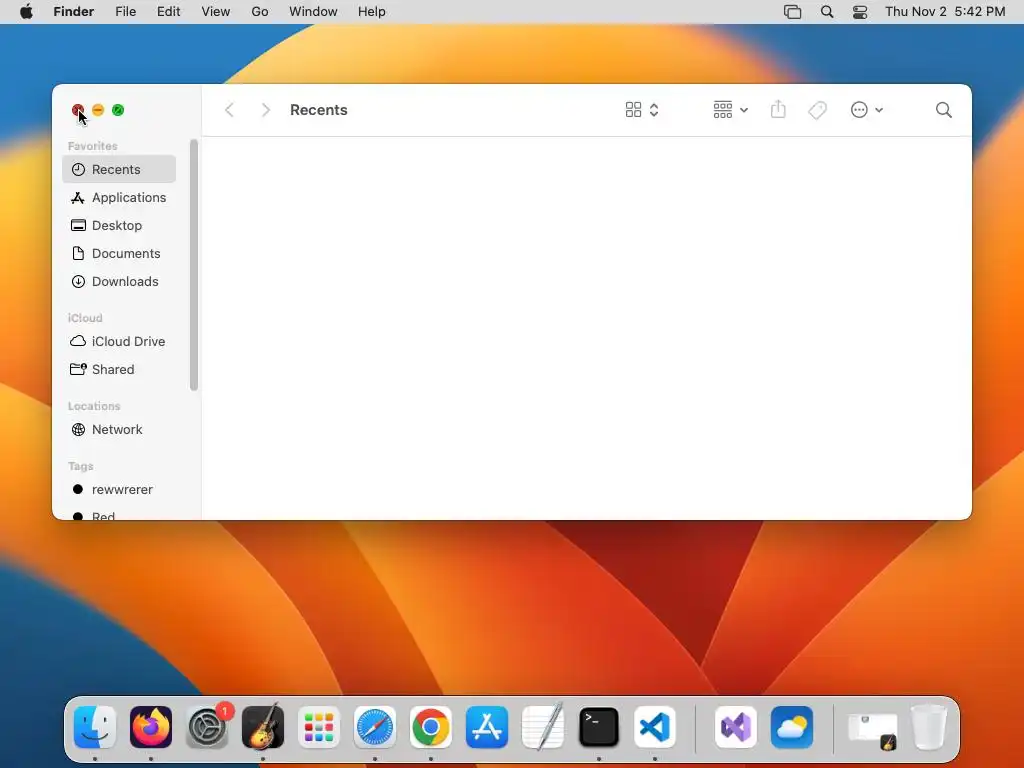The image size is (1024, 768).
Task: Open Launchpad from the Dock
Action: [x=319, y=727]
